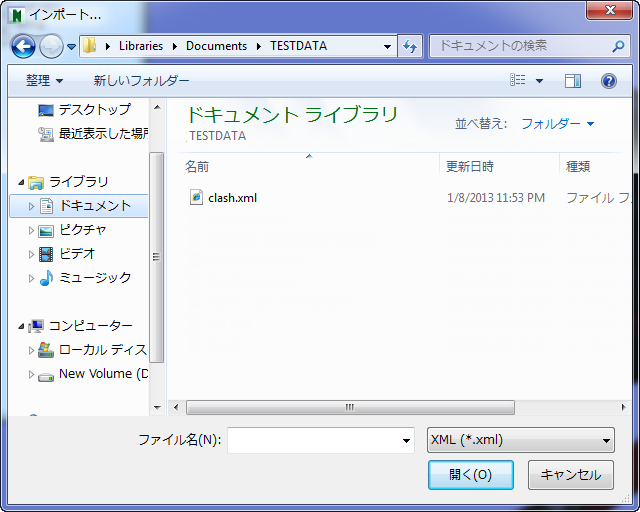Collapse the ライブラリ tree node
Screen dimensions: 640x512
21,183
